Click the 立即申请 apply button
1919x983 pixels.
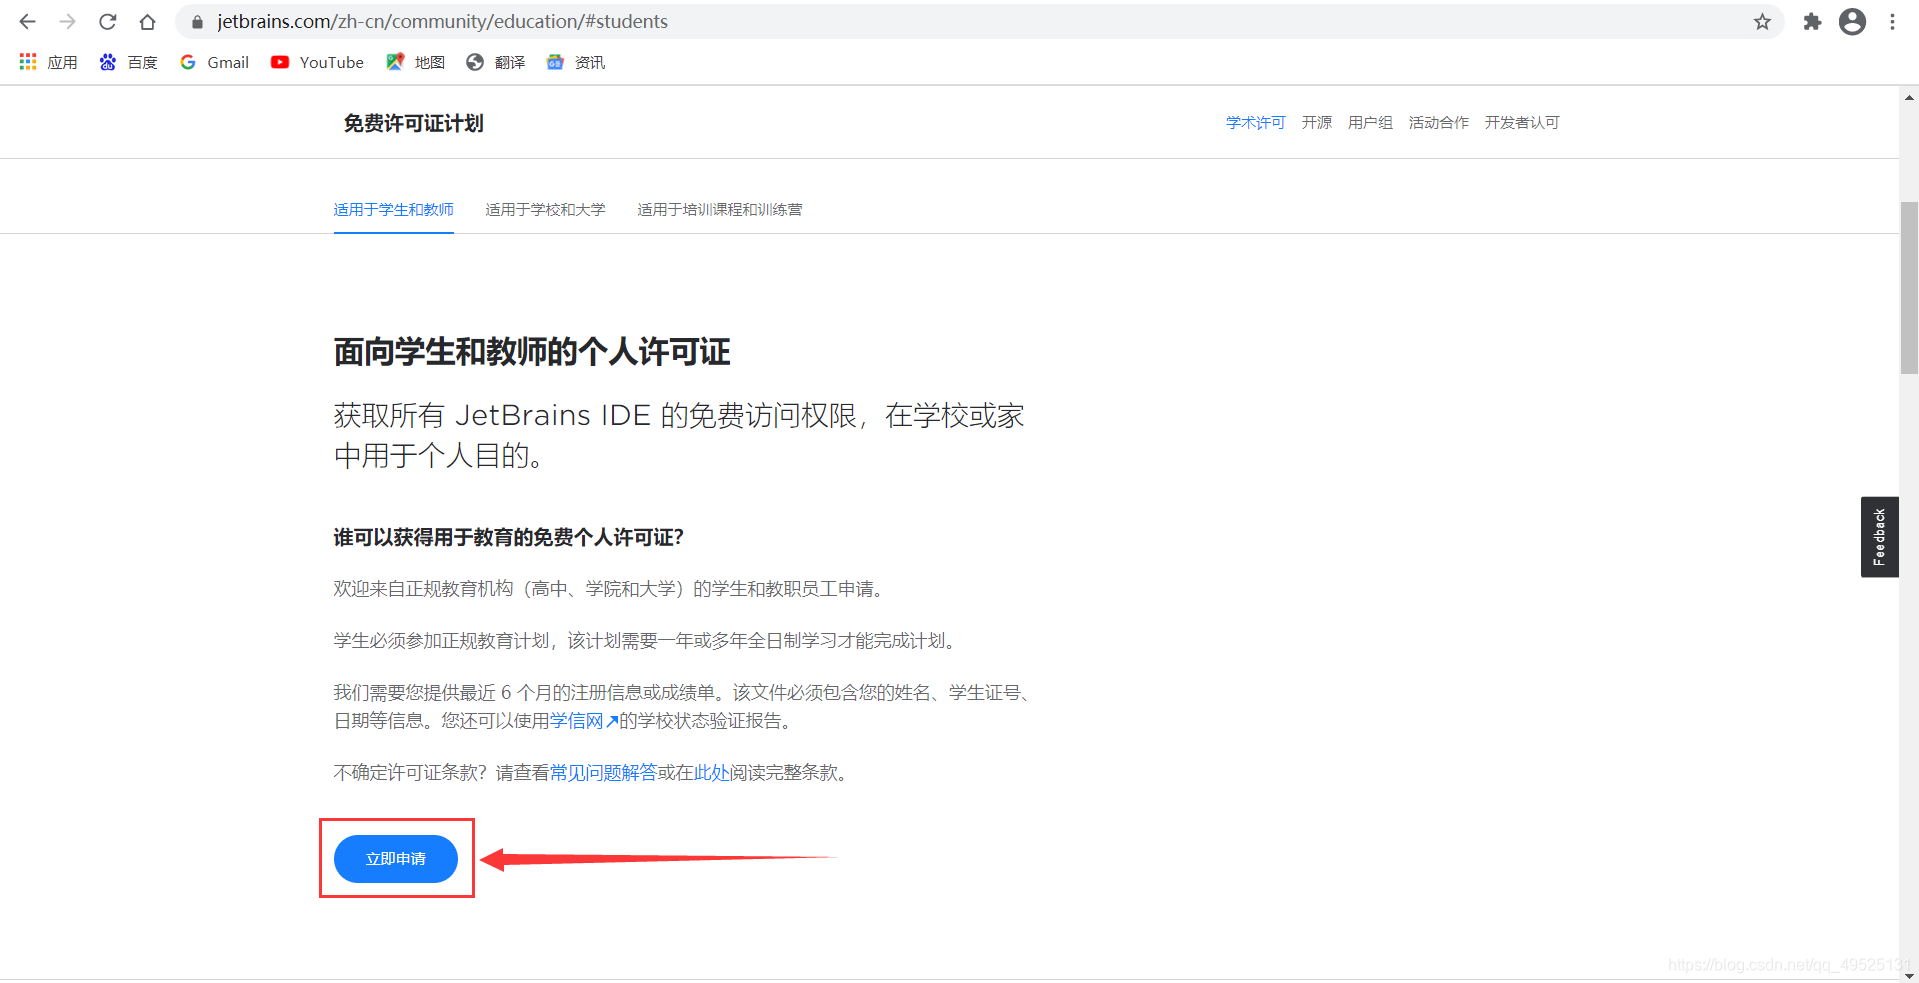point(395,858)
